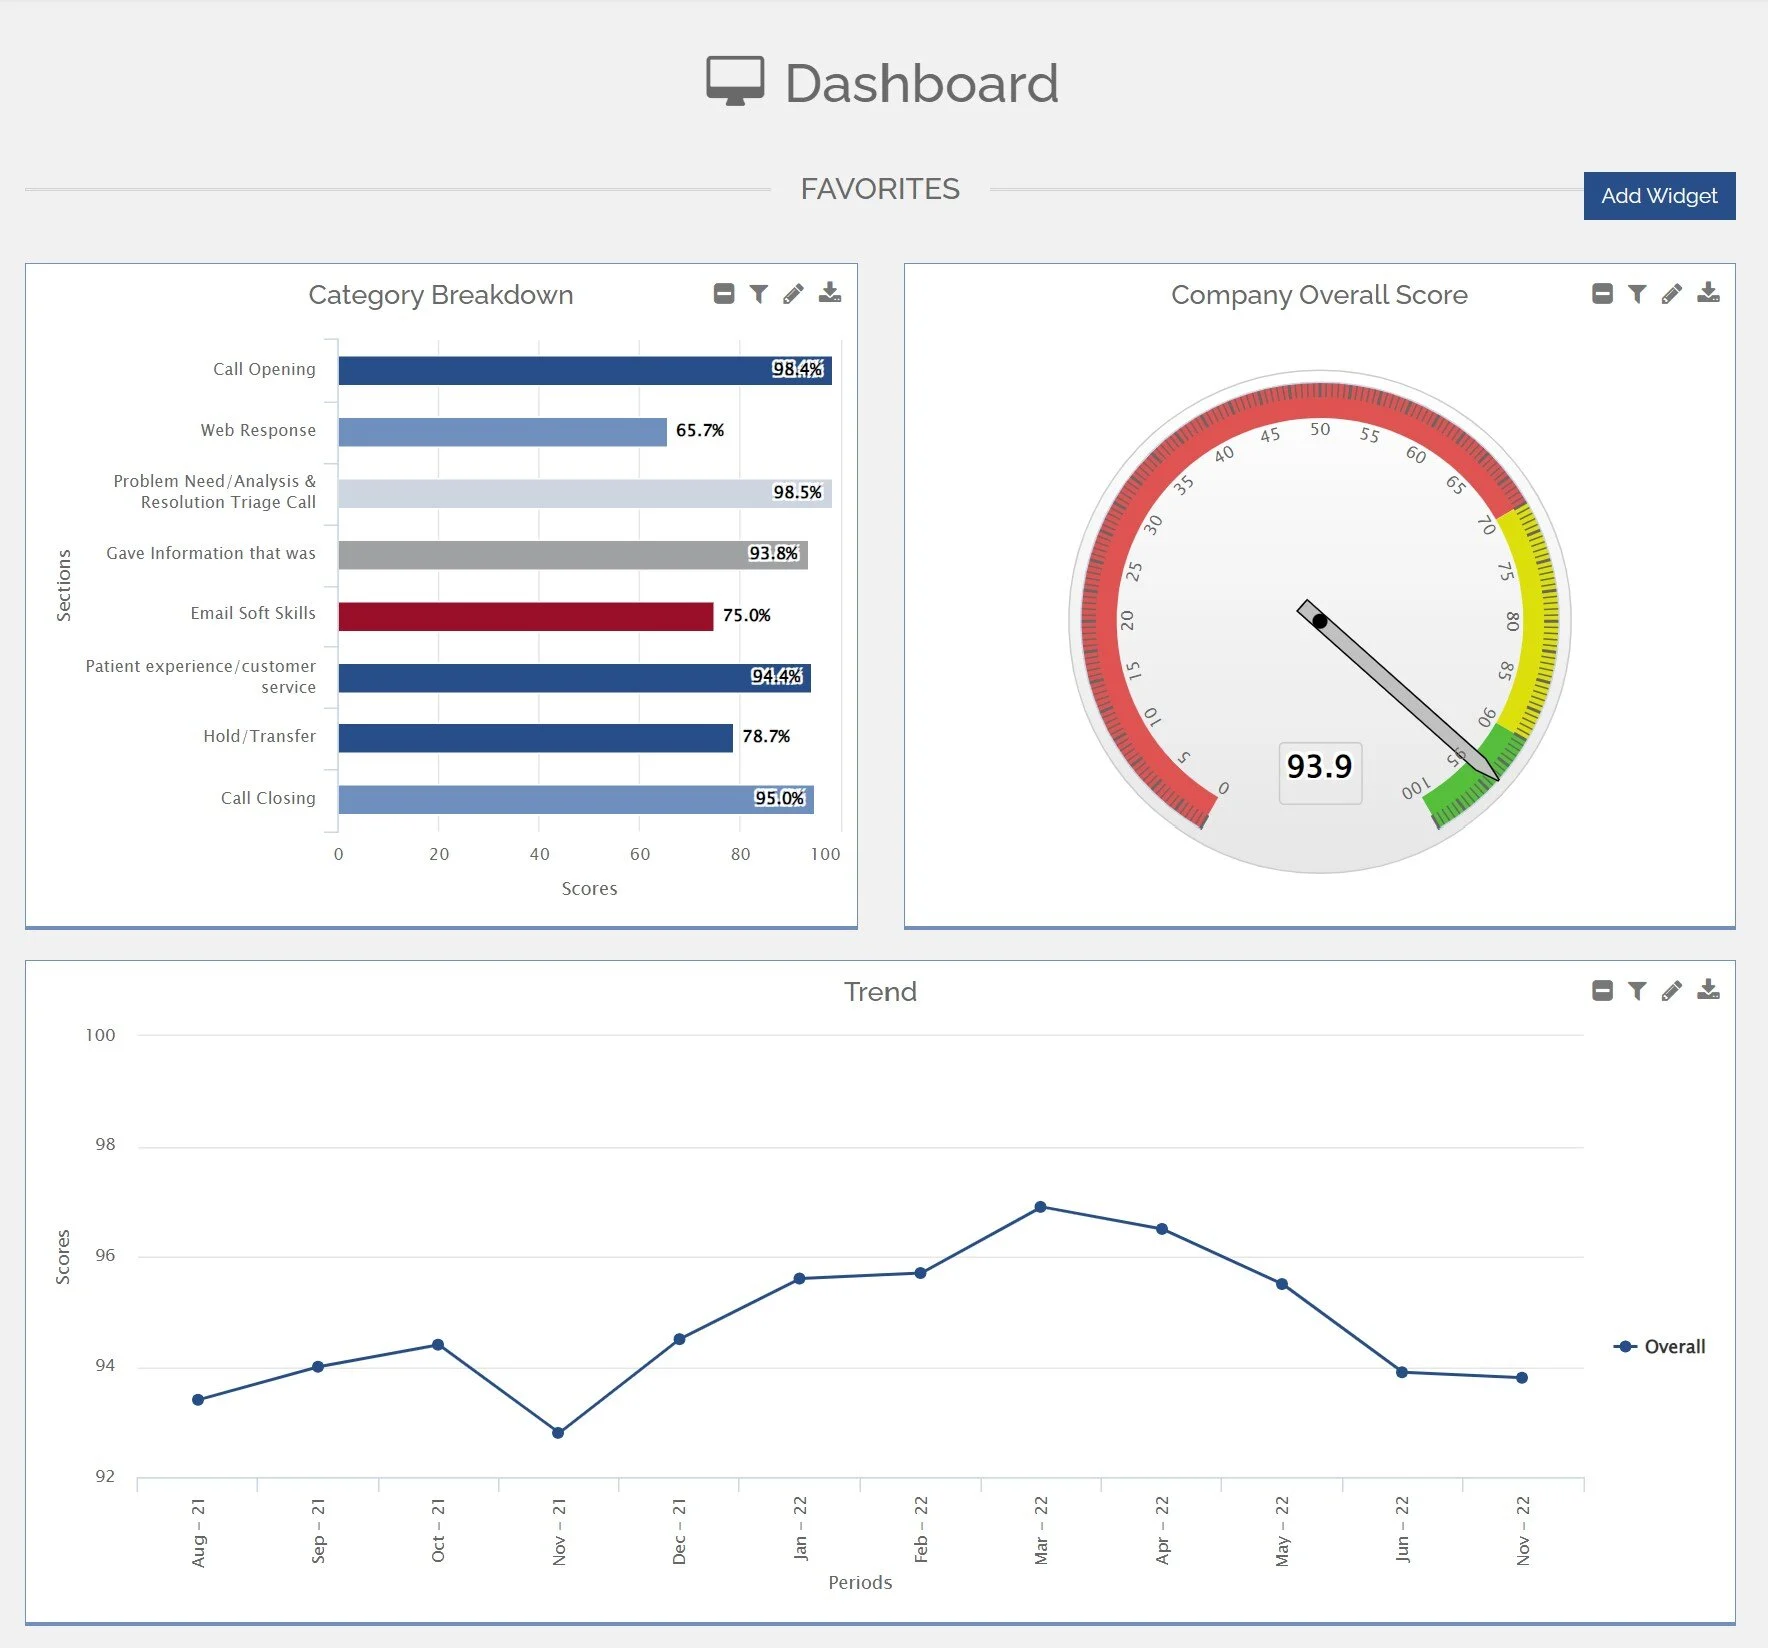
Task: Filter the Company Overall Score widget
Action: (x=1637, y=293)
